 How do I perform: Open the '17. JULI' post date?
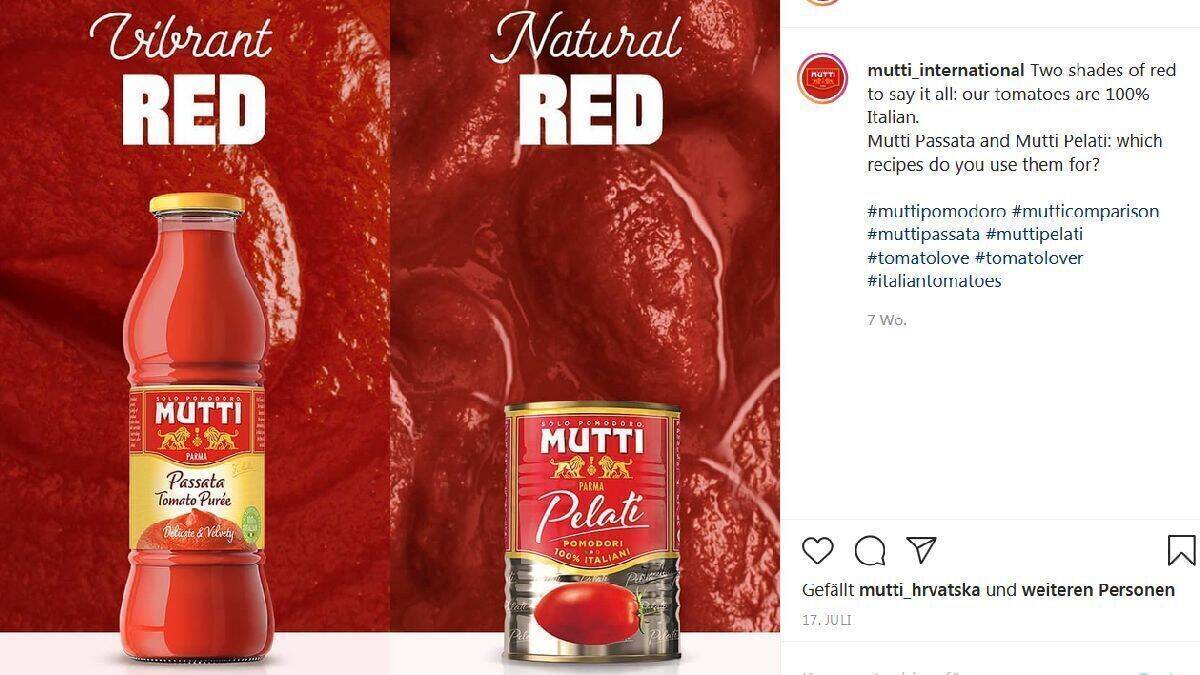(x=827, y=620)
